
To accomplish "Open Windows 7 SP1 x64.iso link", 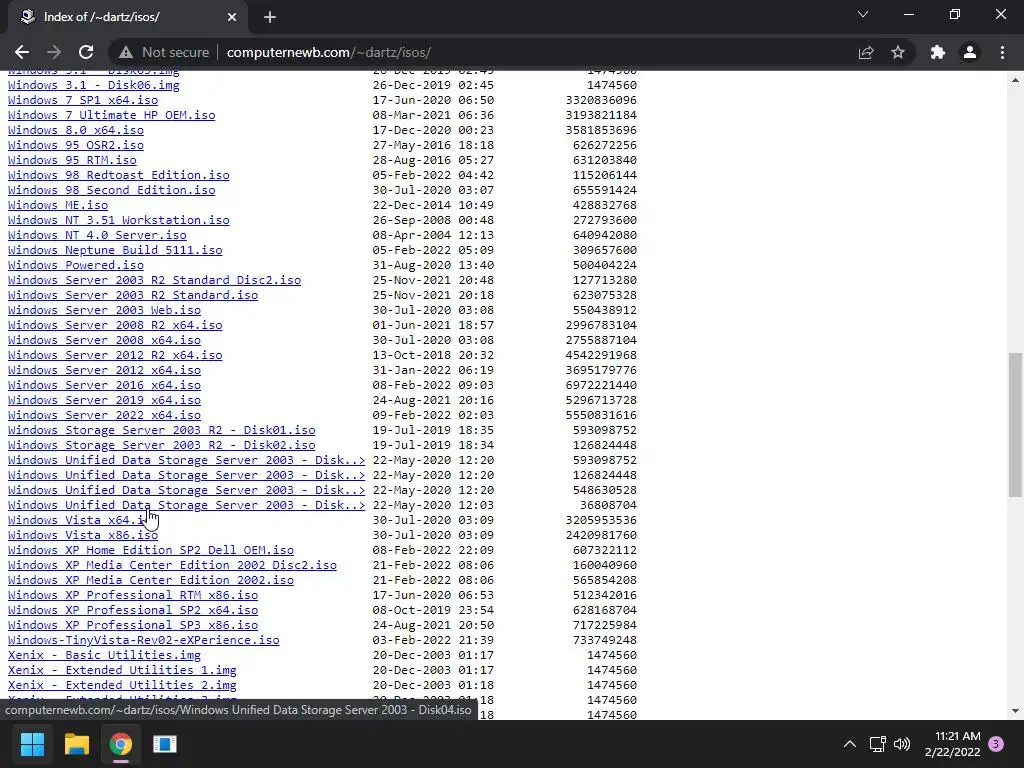I will click(83, 100).
